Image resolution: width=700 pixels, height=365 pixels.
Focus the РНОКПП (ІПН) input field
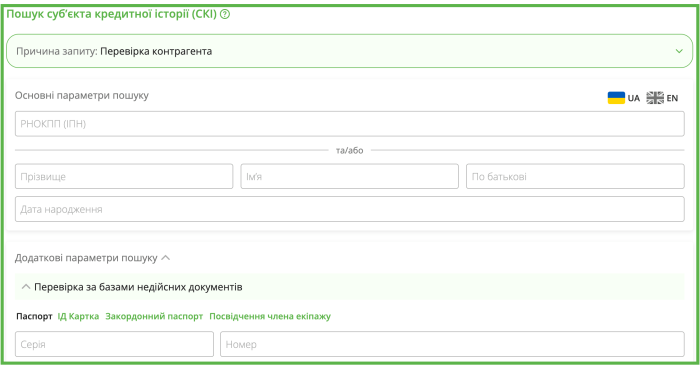click(350, 124)
